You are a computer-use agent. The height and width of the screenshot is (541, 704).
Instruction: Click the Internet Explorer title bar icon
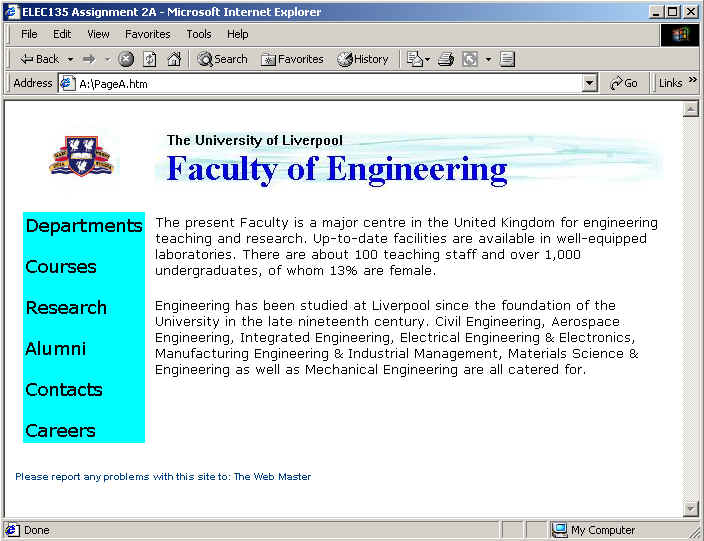point(11,12)
